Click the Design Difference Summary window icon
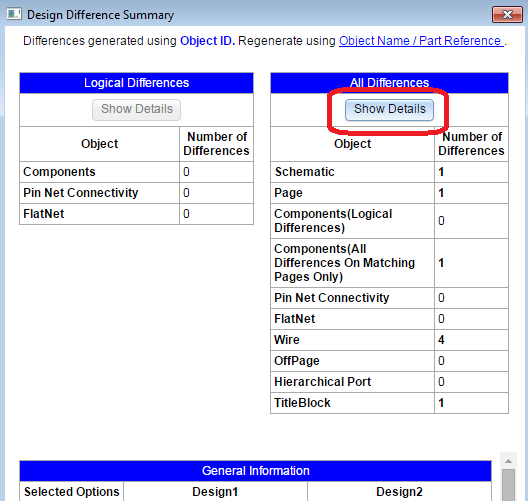Image resolution: width=528 pixels, height=501 pixels. (x=14, y=14)
